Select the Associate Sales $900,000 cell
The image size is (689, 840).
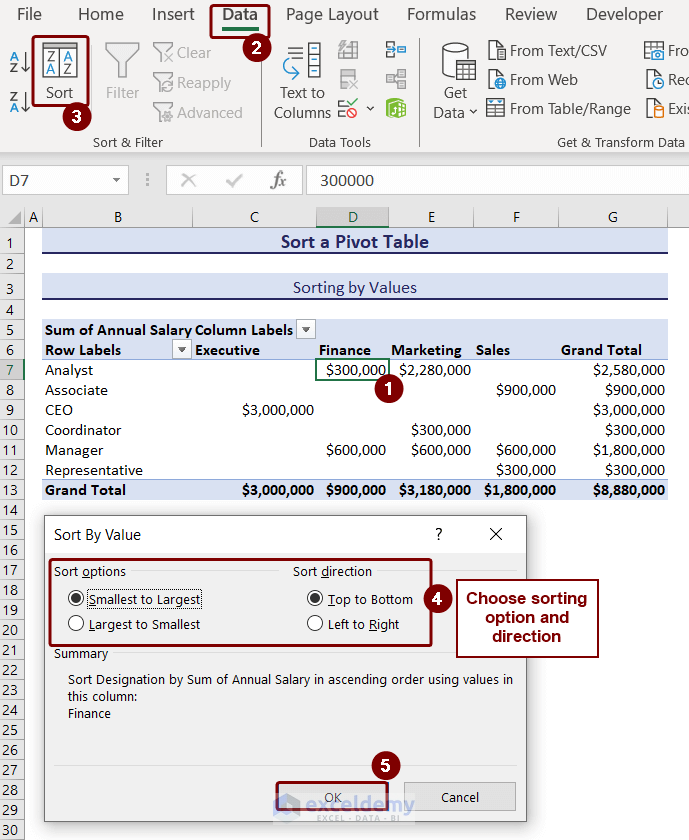[x=516, y=389]
